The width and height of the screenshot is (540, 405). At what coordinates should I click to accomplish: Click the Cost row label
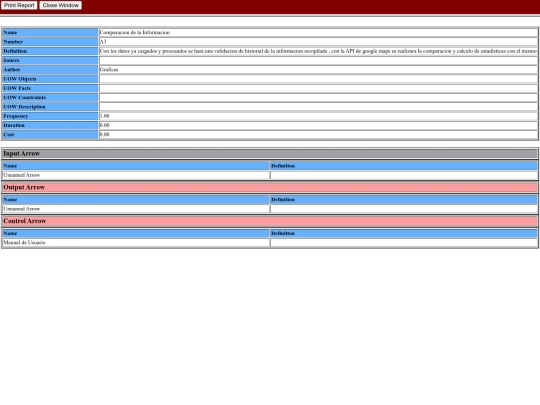[x=50, y=135]
